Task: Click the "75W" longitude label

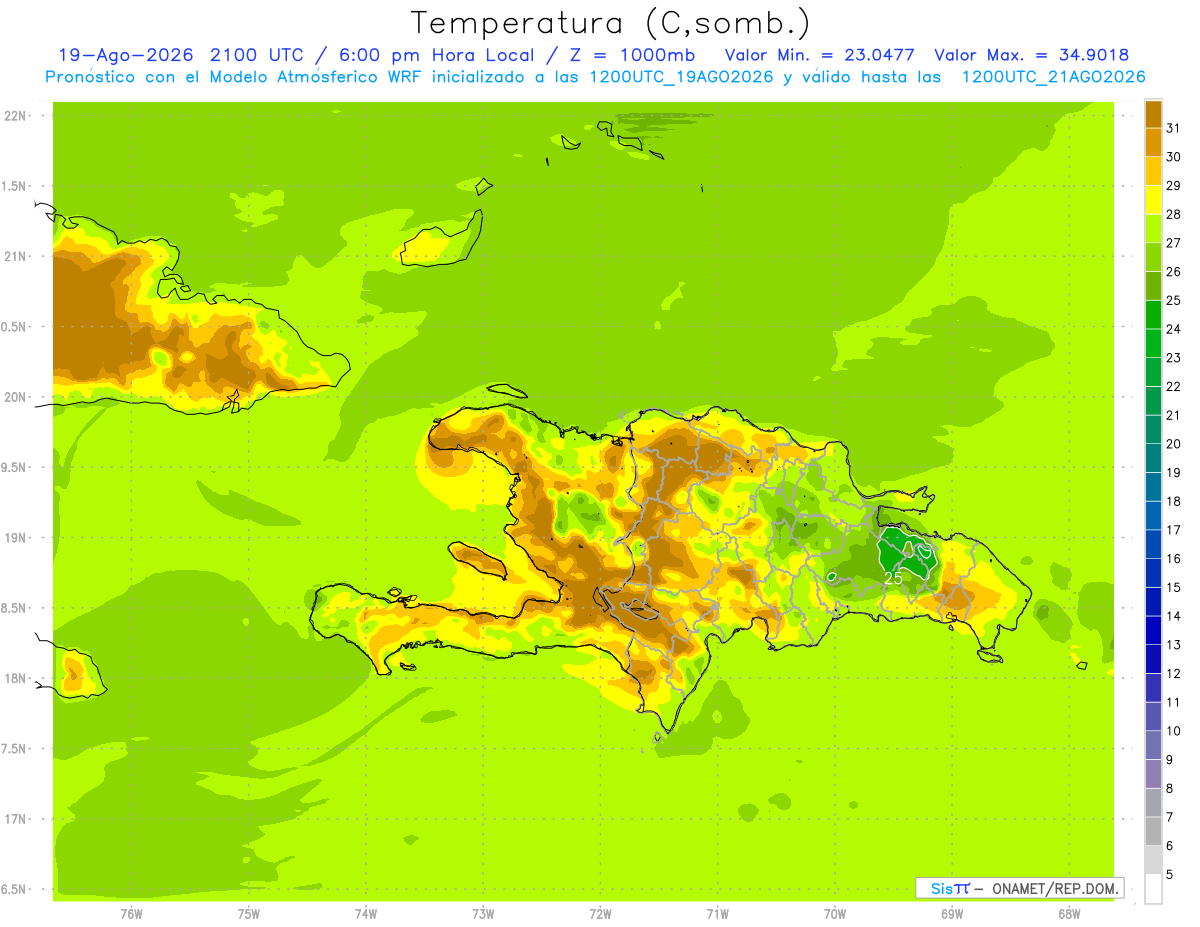Action: click(249, 914)
